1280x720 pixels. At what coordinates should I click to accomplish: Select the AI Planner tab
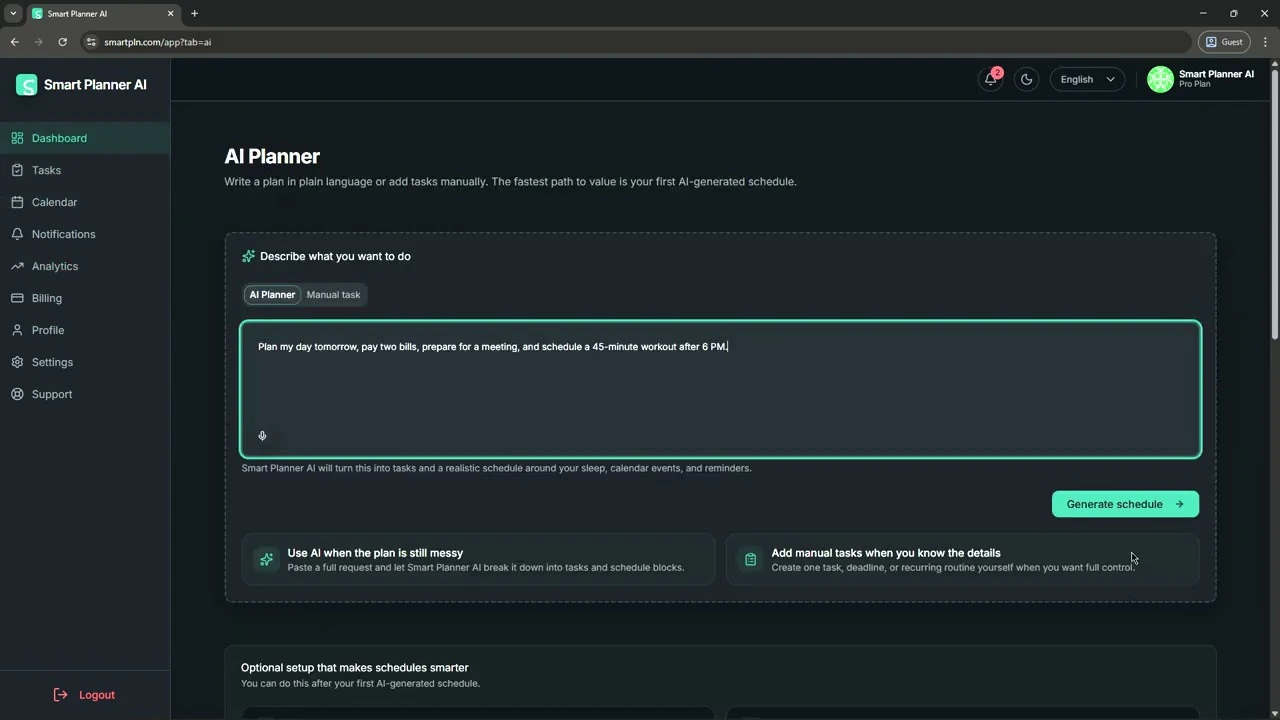click(272, 295)
